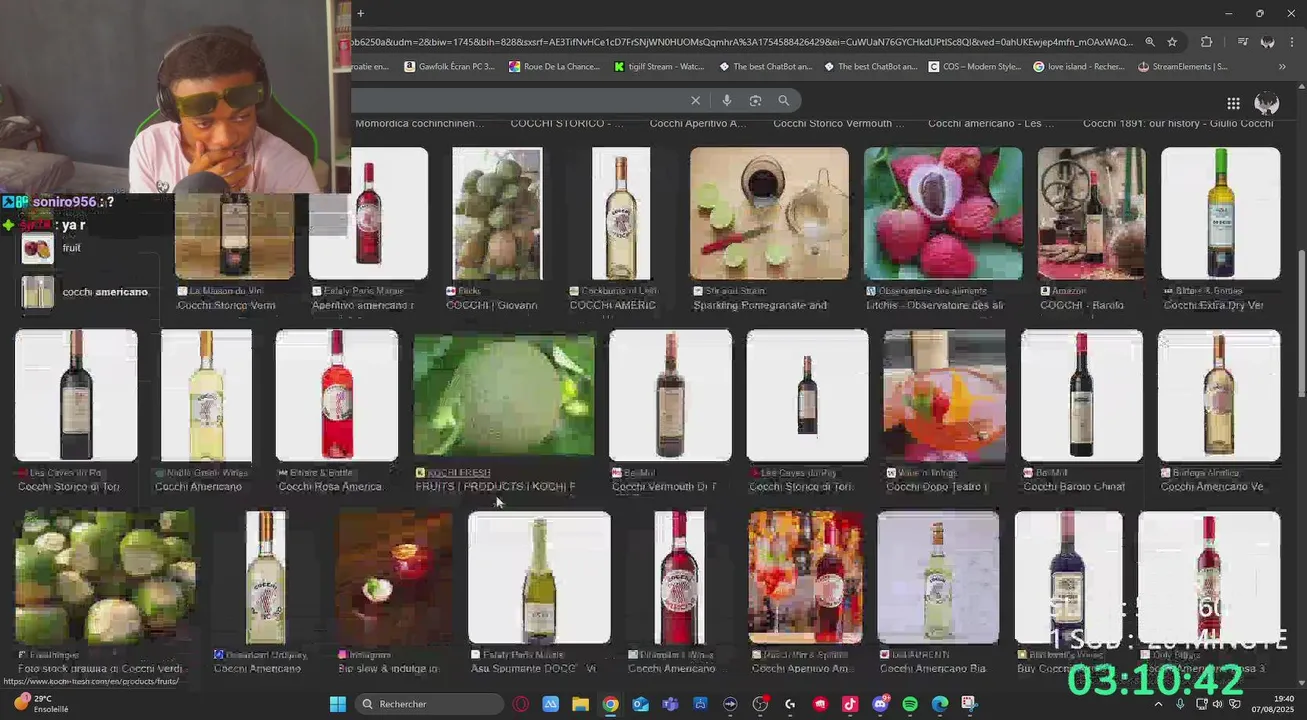
Task: Open the Amazon COCCHI Barolo image
Action: pos(1091,213)
